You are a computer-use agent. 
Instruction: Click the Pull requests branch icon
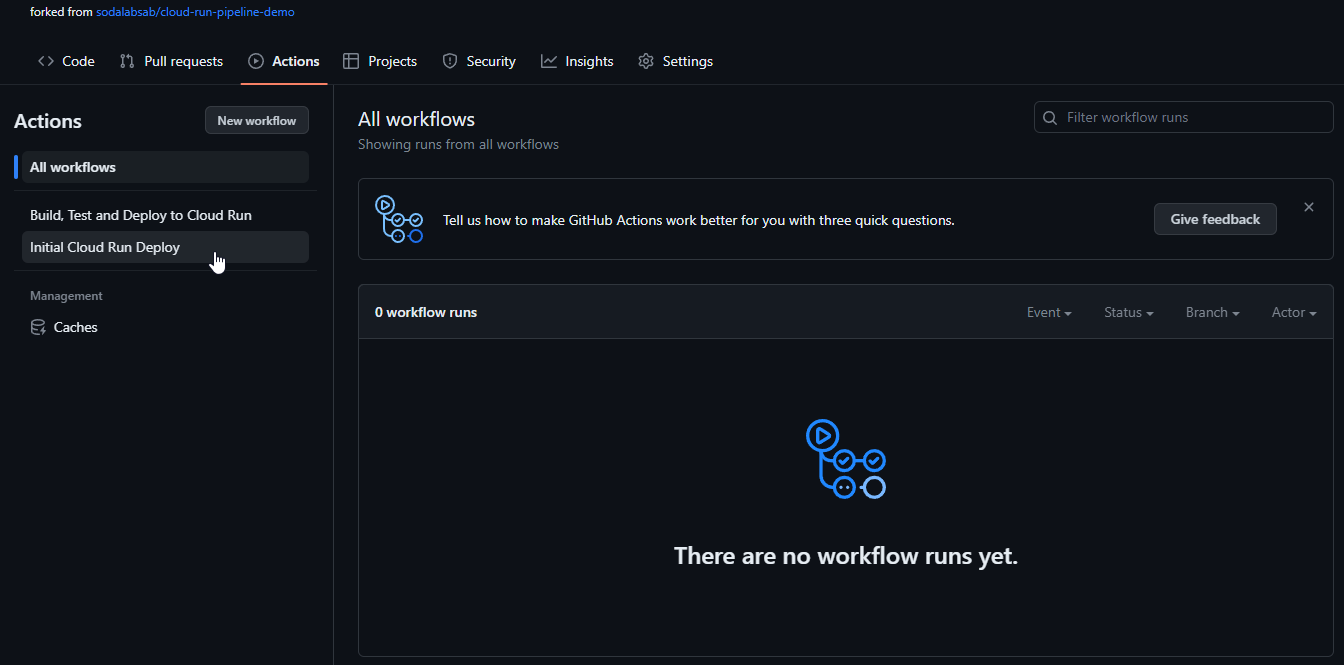click(127, 61)
